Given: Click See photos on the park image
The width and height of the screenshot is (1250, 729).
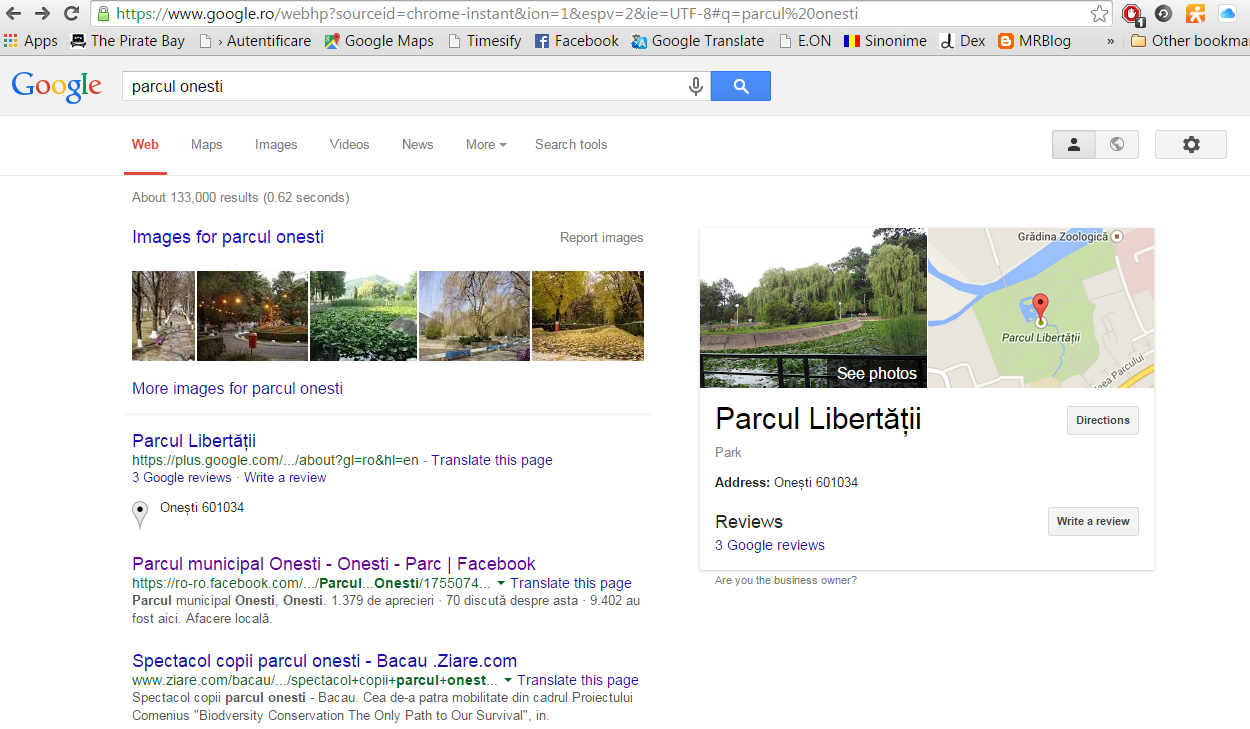Looking at the screenshot, I should coord(876,374).
